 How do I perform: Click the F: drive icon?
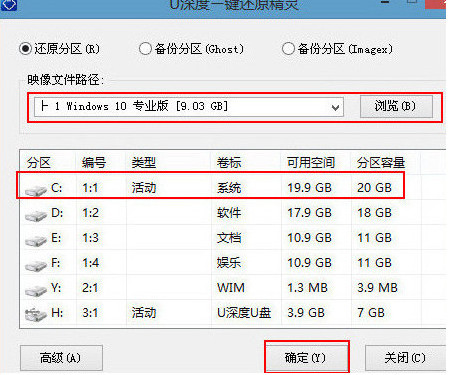[x=36, y=265]
